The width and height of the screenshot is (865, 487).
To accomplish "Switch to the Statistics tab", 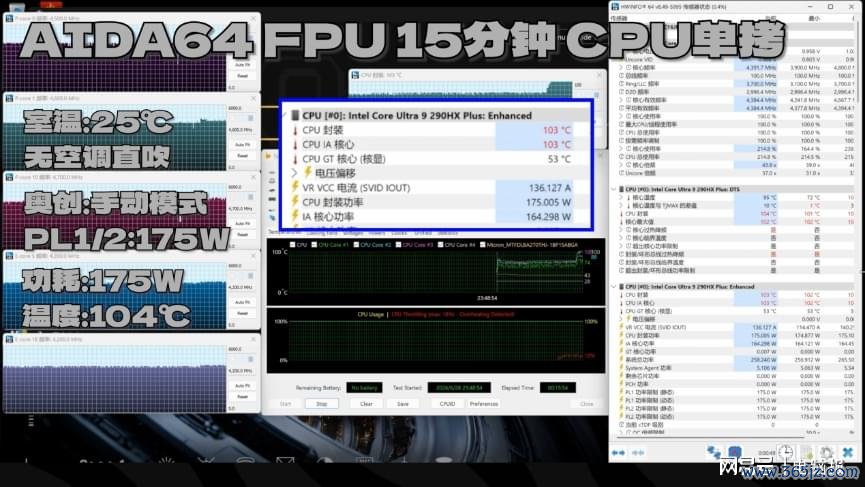I will [x=448, y=233].
